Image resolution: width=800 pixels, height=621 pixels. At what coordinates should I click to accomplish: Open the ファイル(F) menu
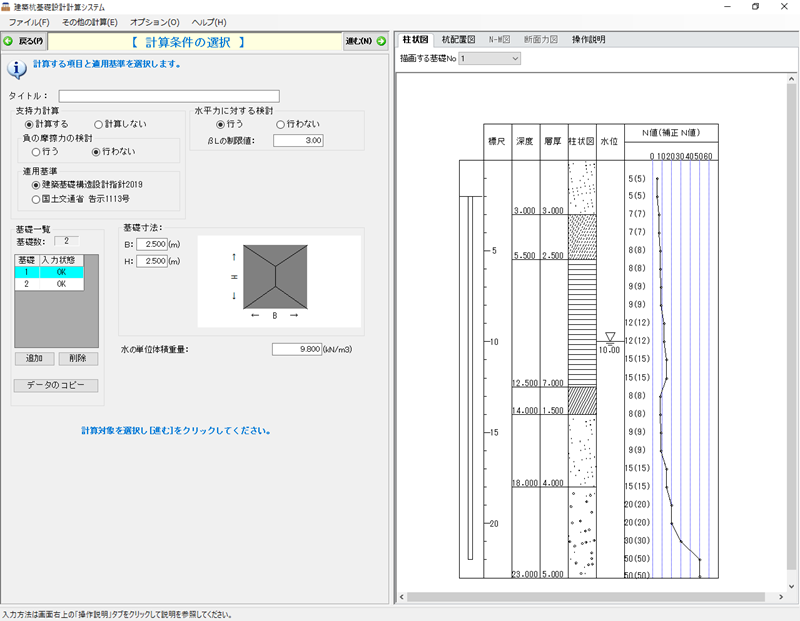(x=29, y=22)
